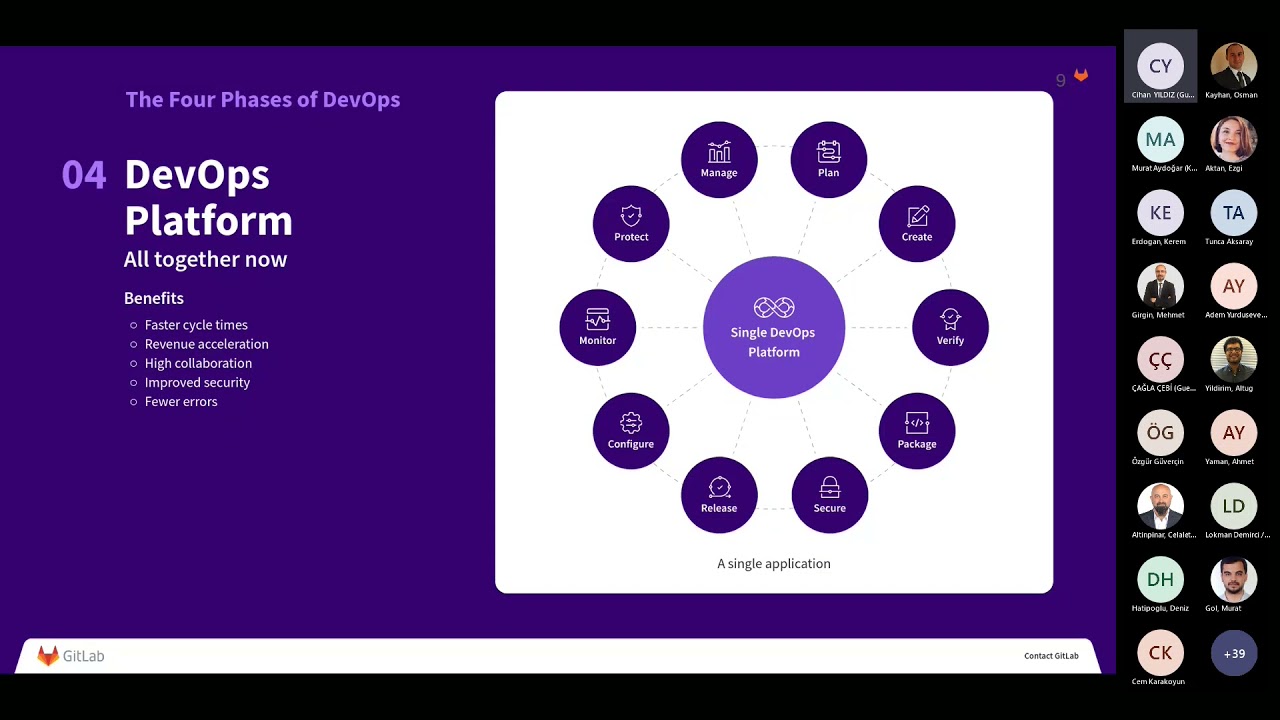Viewport: 1280px width, 720px height.
Task: Click the Configure stage icon
Action: pos(631,431)
